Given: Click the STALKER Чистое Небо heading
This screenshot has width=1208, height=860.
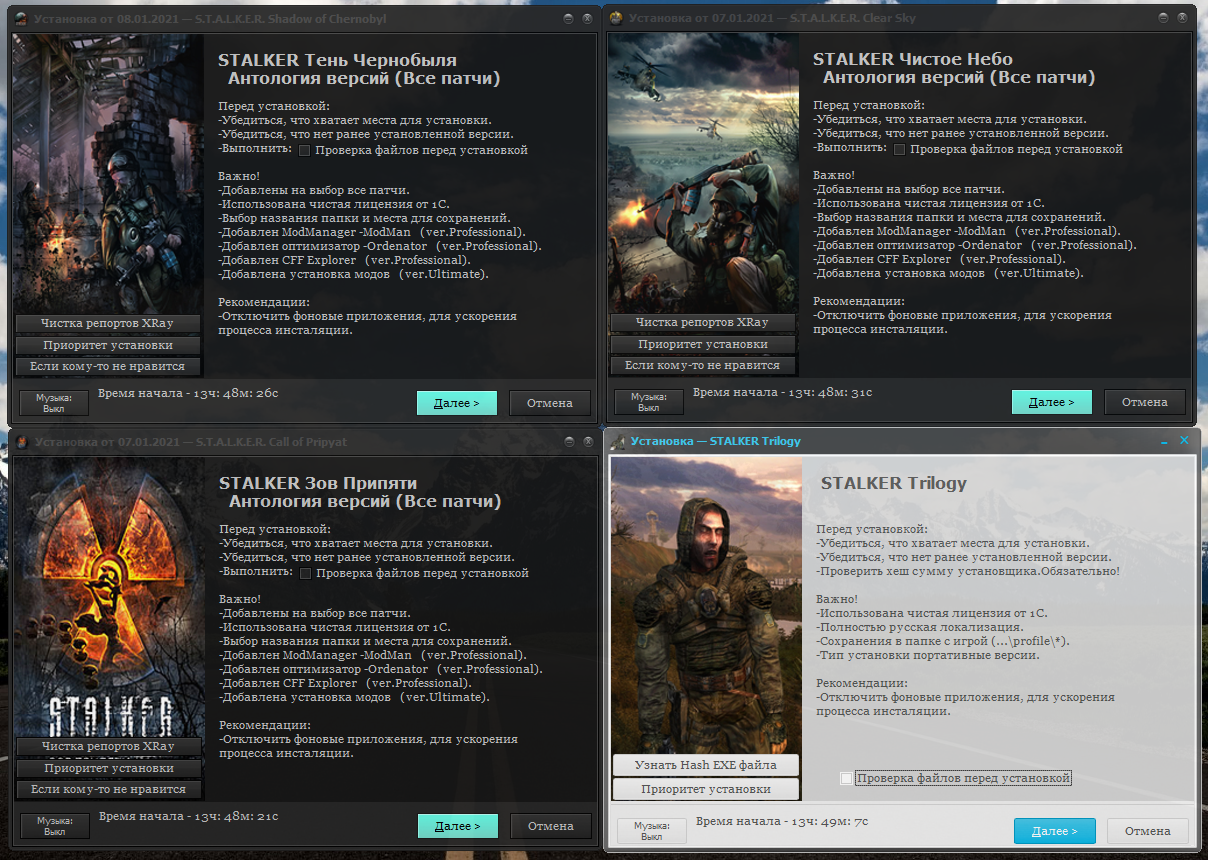Looking at the screenshot, I should click(x=912, y=59).
